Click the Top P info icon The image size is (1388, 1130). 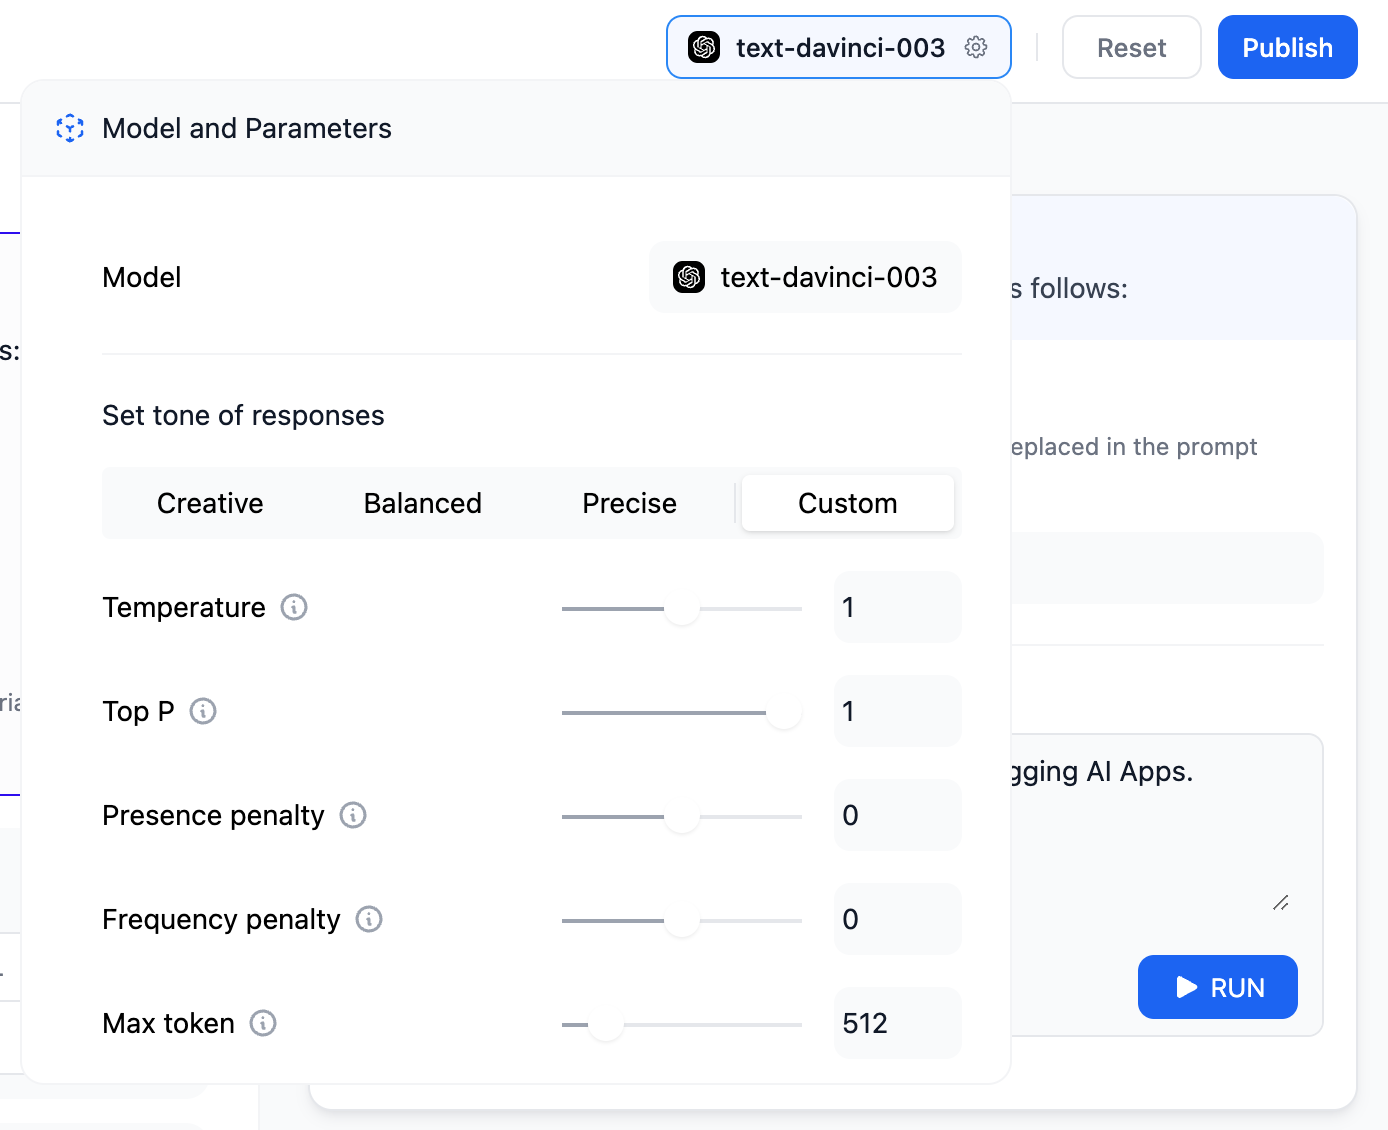tap(203, 711)
